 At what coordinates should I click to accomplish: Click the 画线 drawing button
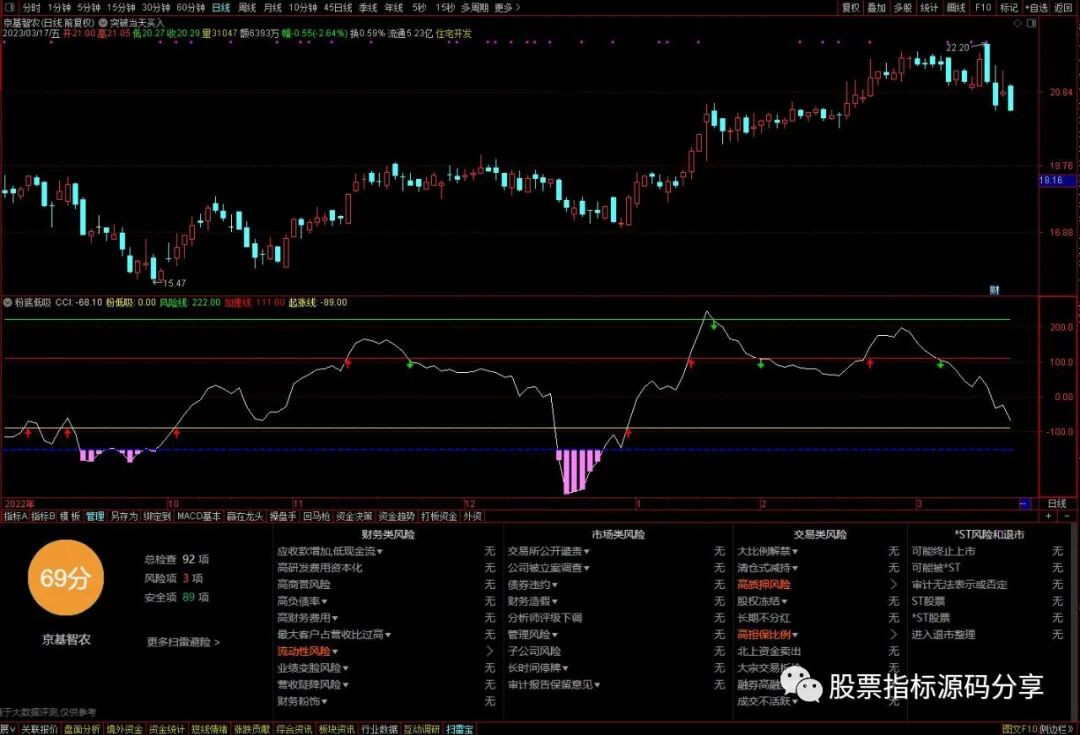pos(956,8)
